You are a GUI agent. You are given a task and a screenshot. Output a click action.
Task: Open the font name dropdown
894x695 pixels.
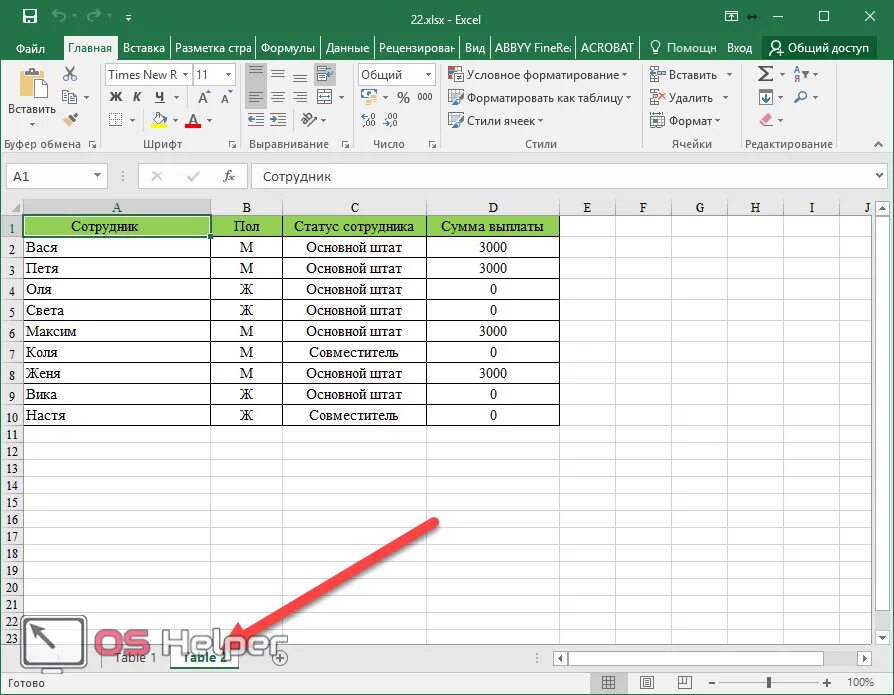click(185, 75)
